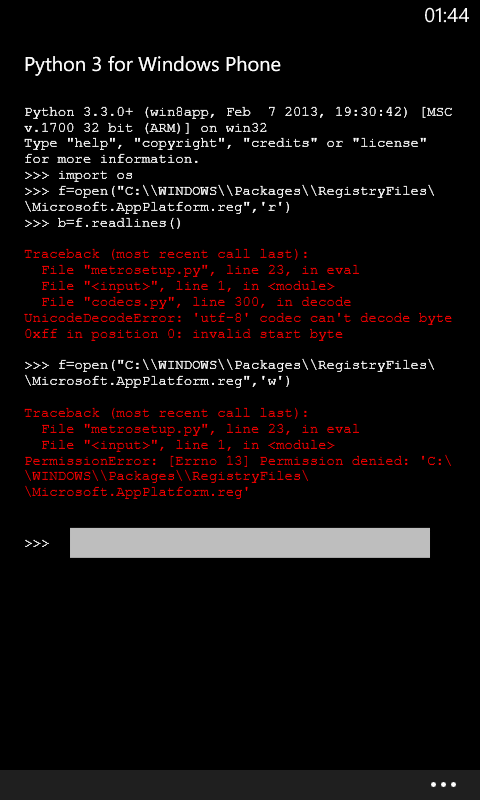Select the b=f.readlines() command line

click(x=103, y=223)
